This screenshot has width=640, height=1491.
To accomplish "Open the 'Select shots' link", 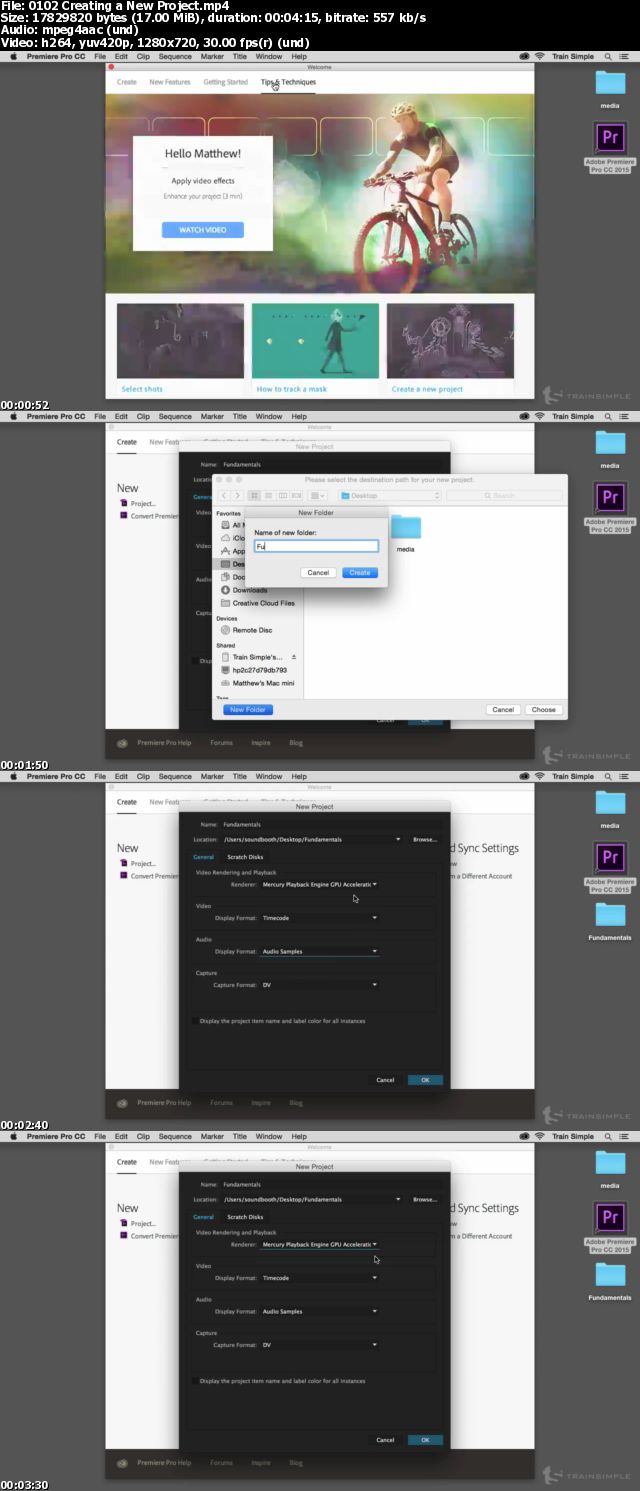I will (x=142, y=389).
